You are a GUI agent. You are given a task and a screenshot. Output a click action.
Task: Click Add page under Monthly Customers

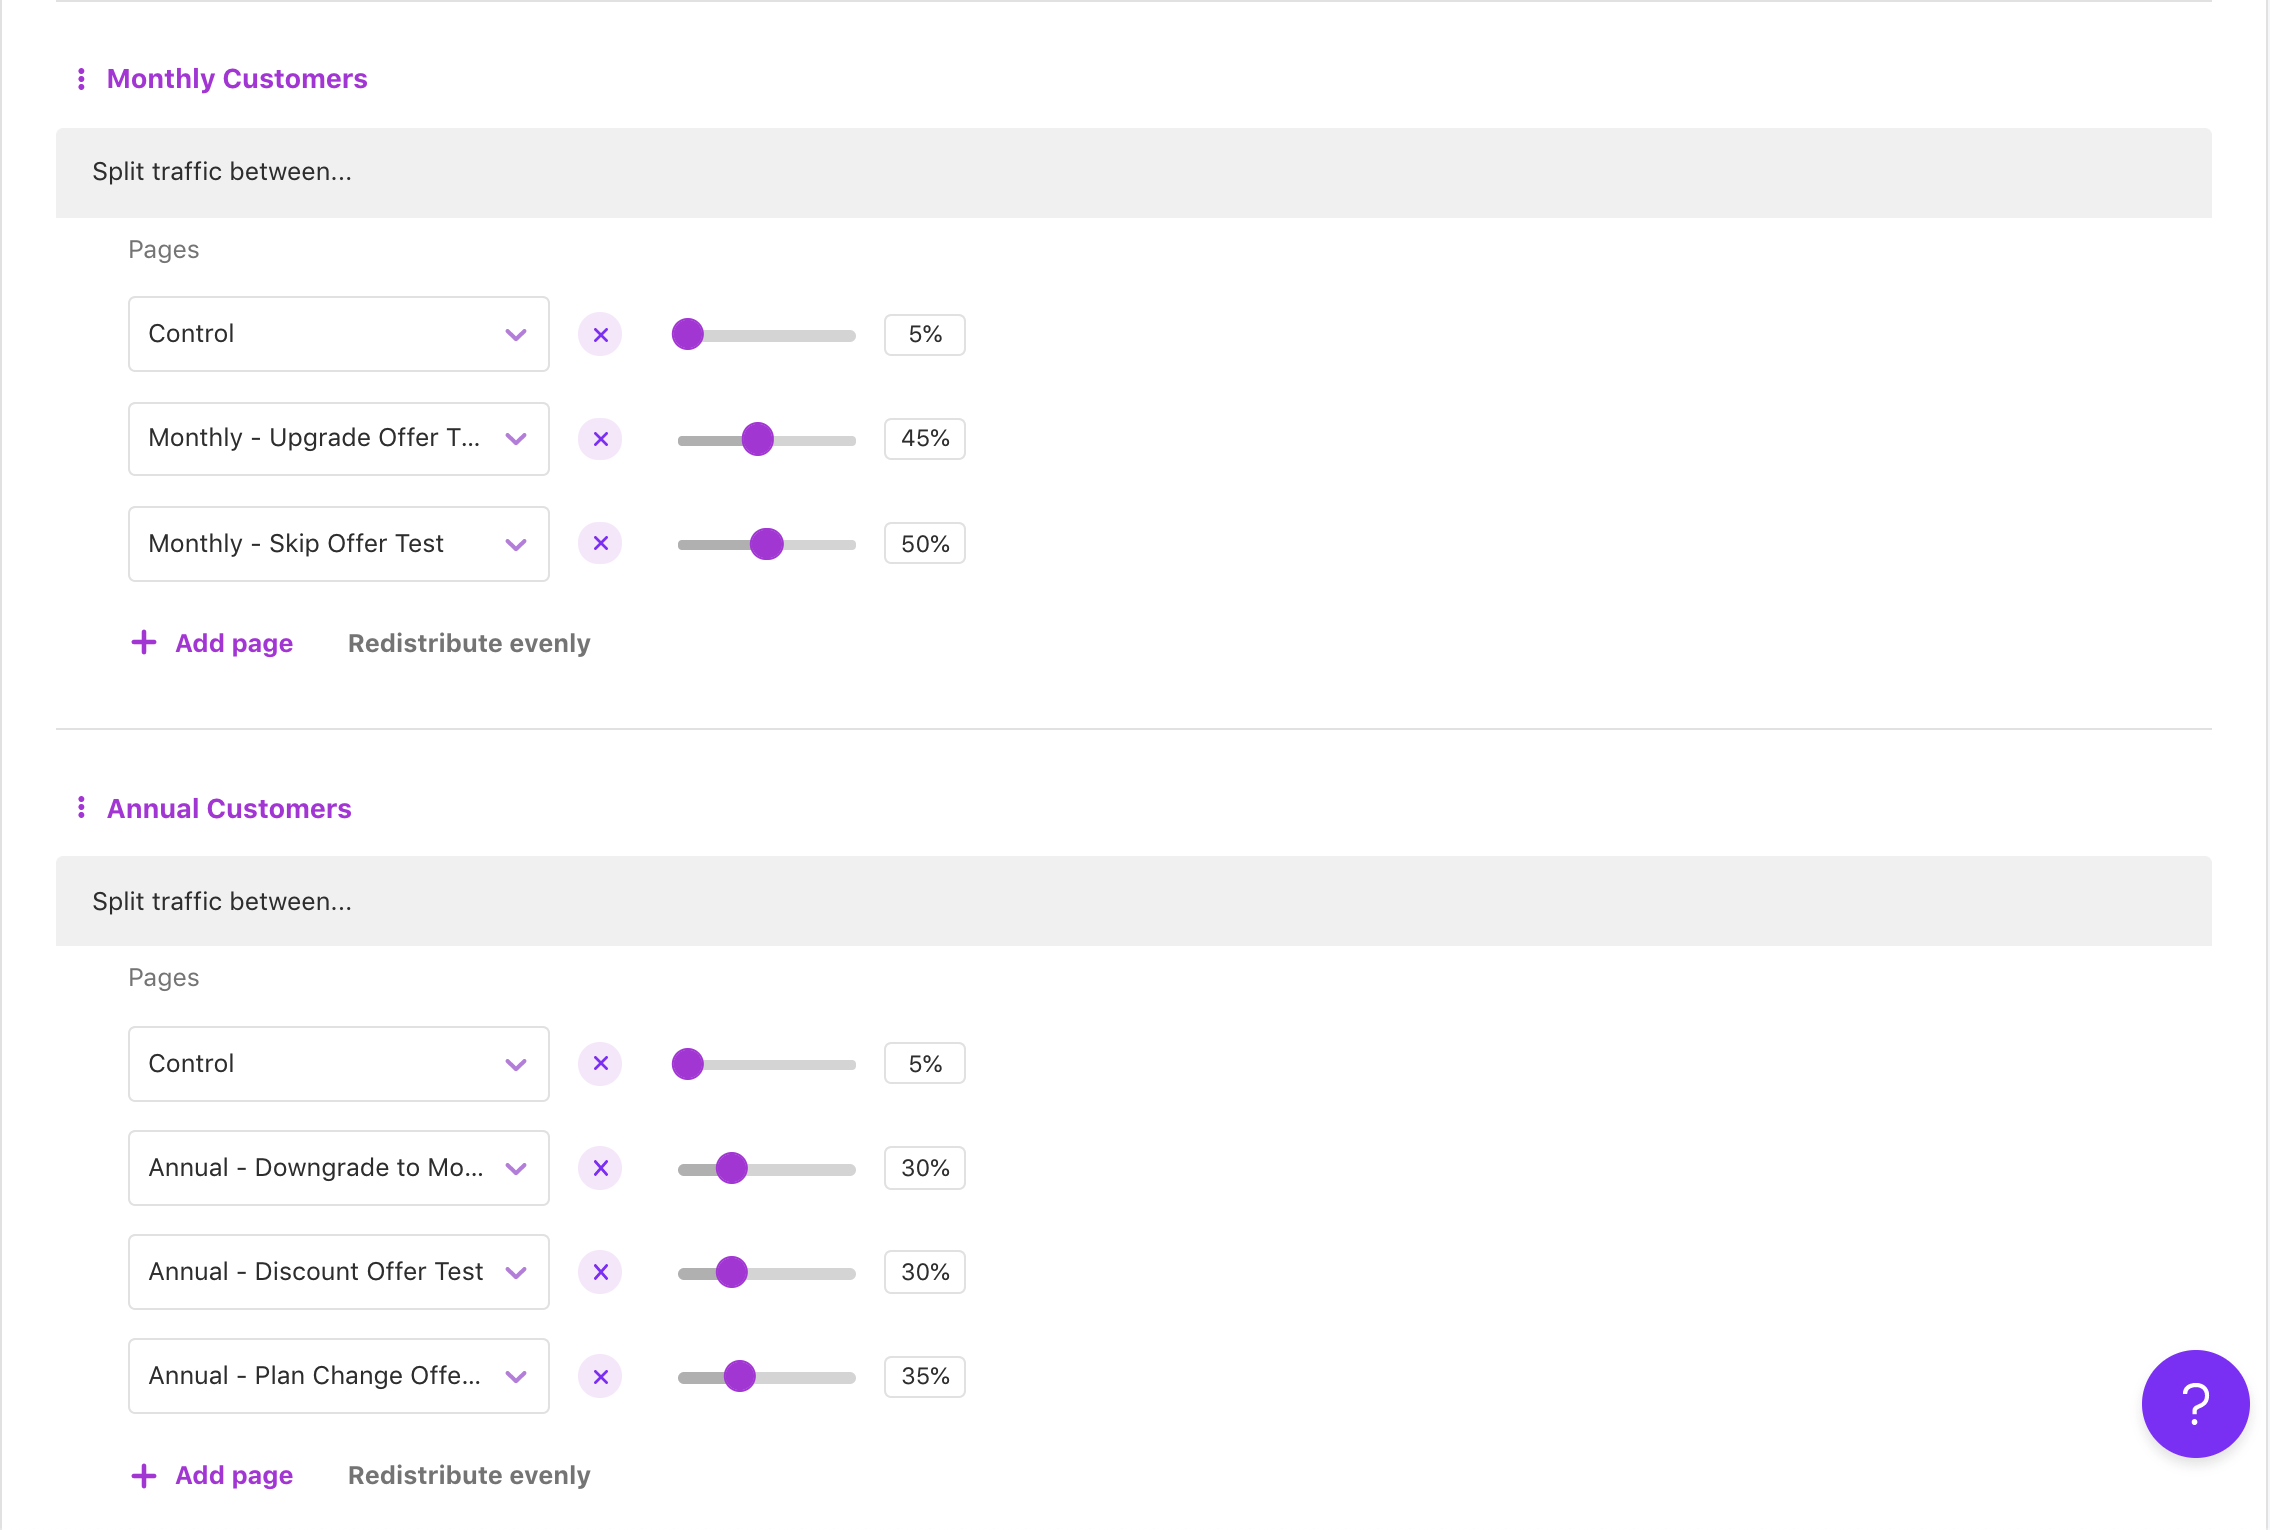pos(212,643)
